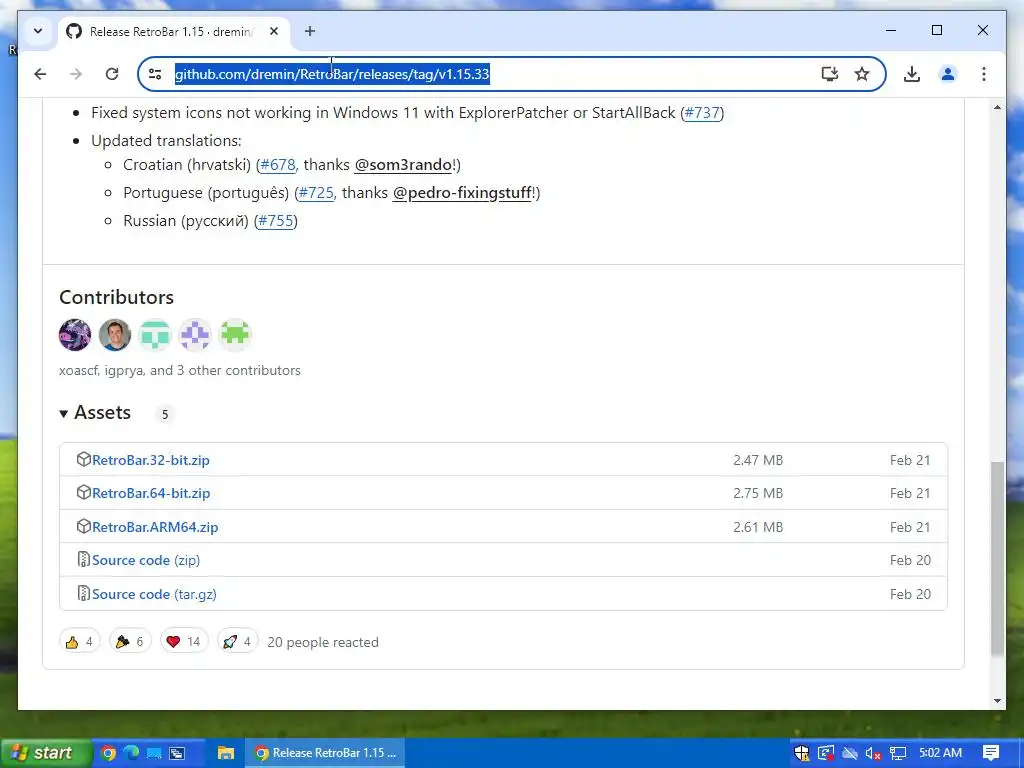Viewport: 1024px width, 768px height.
Task: Download Source code (tar.gz)
Action: pos(154,594)
